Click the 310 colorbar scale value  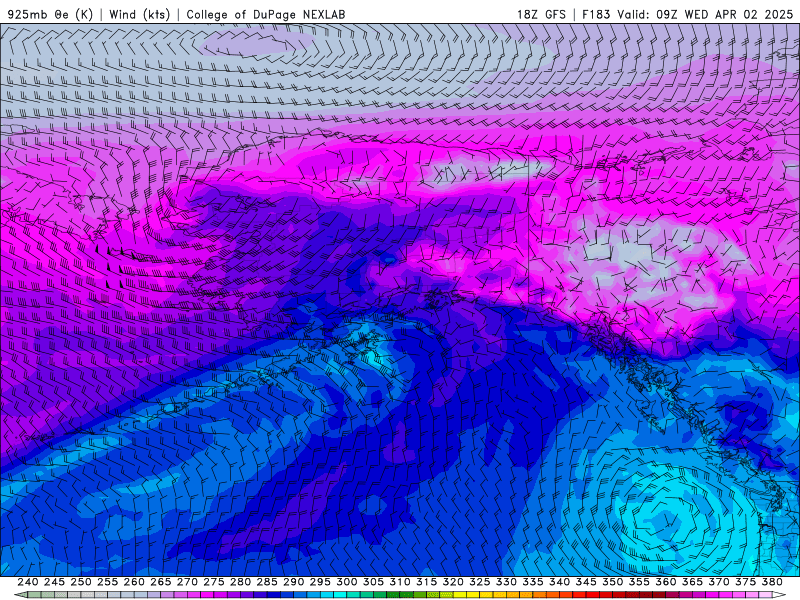(x=399, y=582)
